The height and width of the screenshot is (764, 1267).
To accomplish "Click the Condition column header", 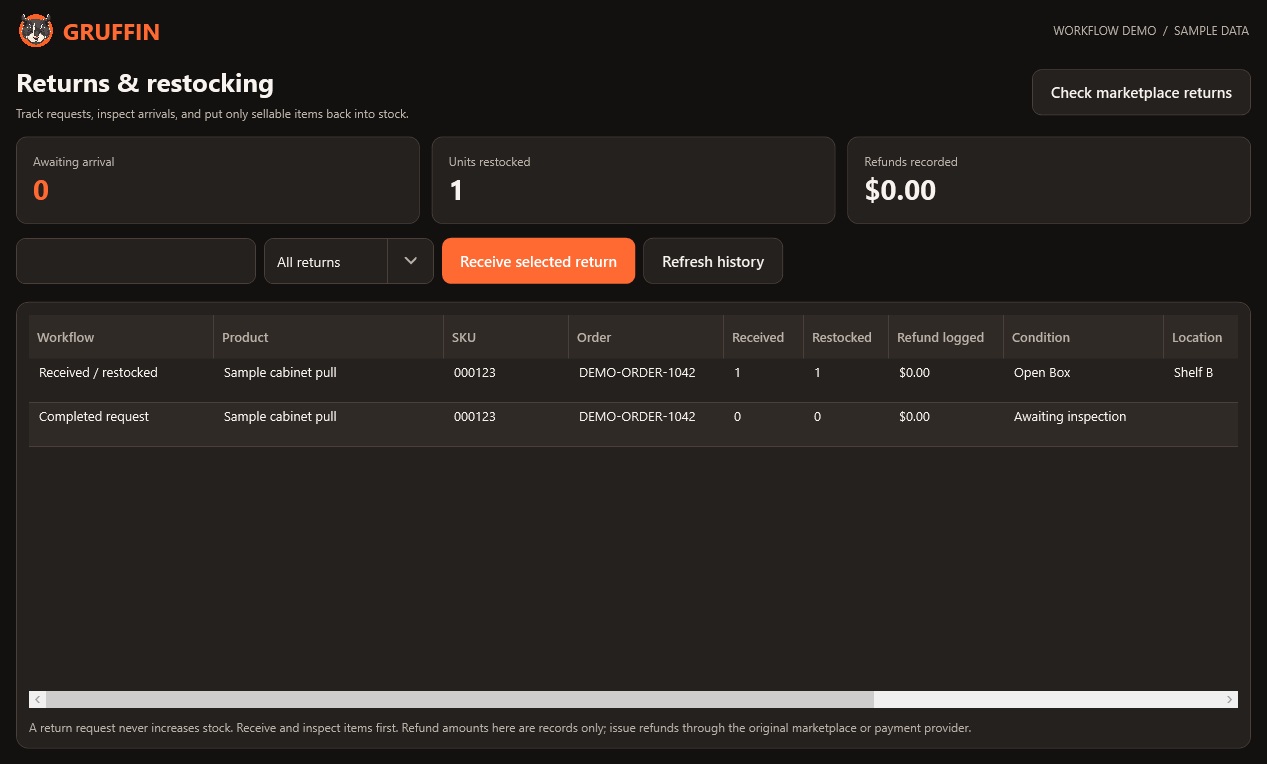I will (1084, 337).
